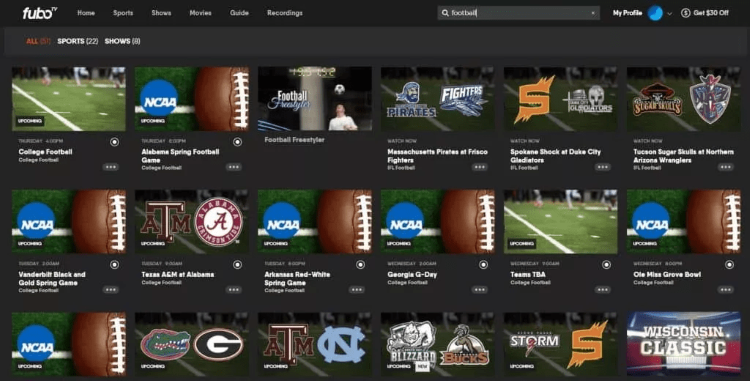Record the Teams TBA event
Screen dimensions: 750x381
[606, 264]
